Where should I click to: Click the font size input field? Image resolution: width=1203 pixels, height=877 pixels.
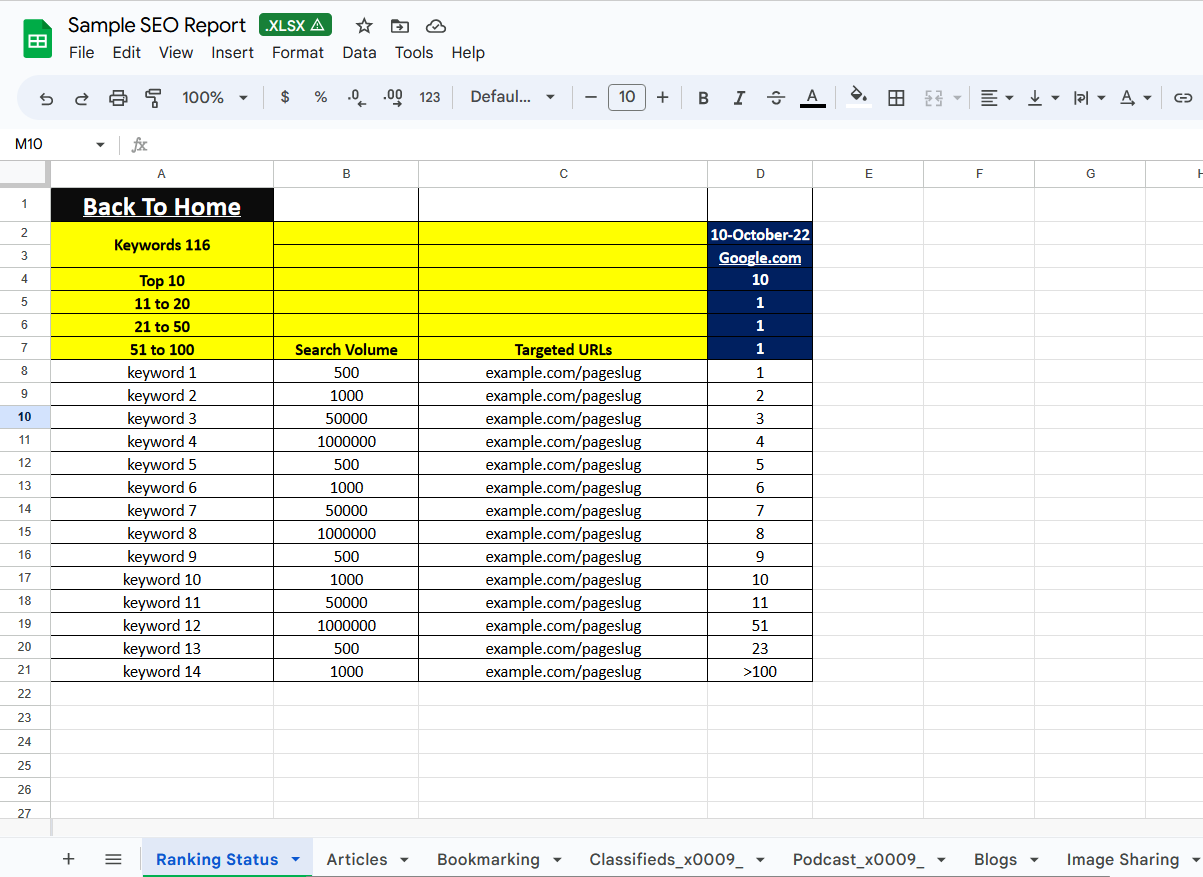click(x=627, y=97)
